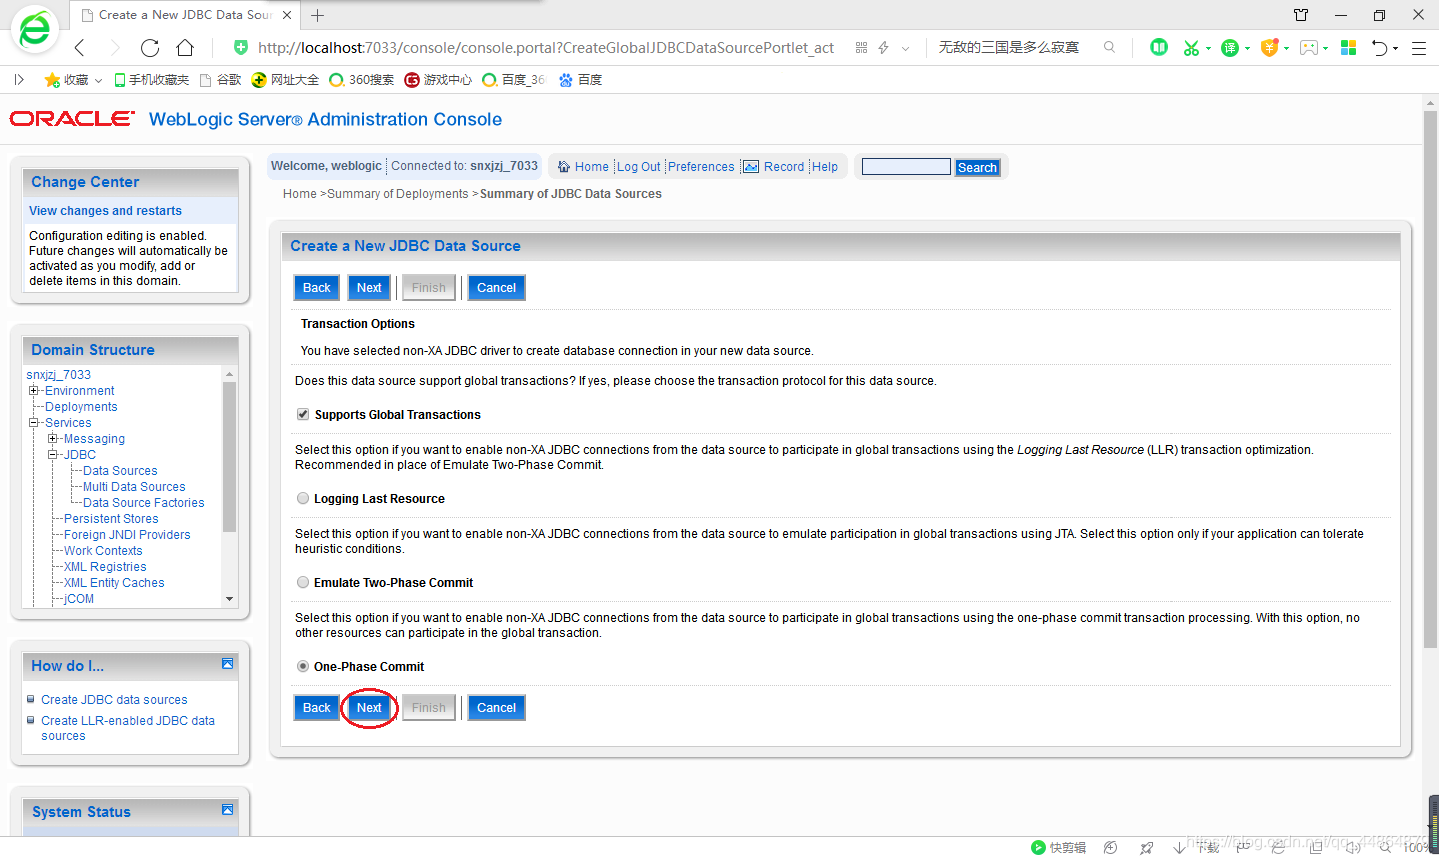Viewport: 1439px width, 860px height.
Task: Click the 网址大全 bookmark
Action: coord(285,80)
